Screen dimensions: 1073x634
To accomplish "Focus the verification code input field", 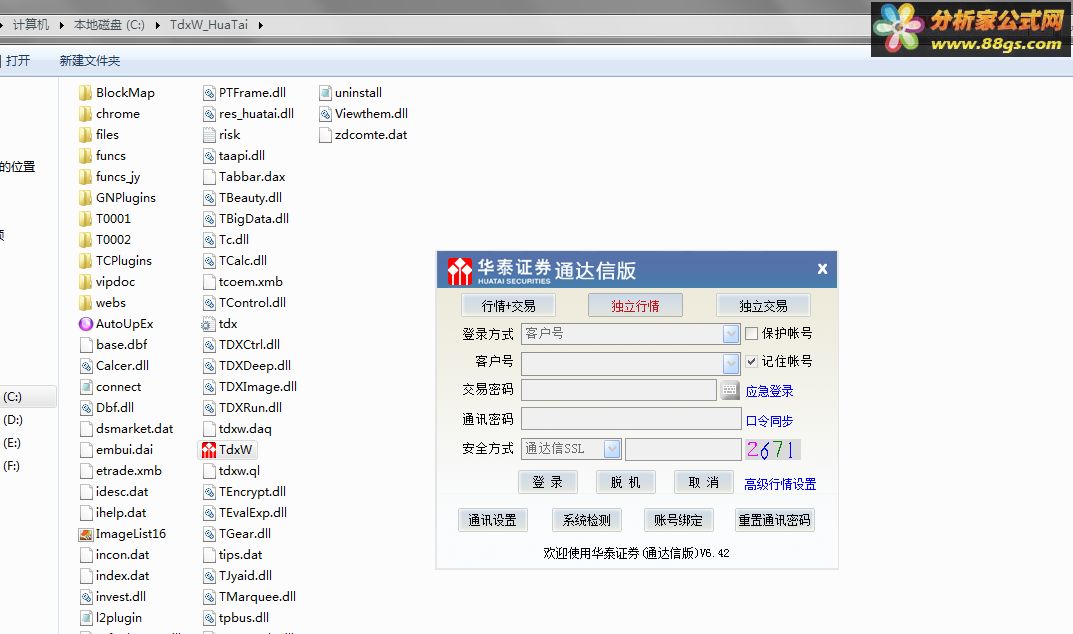I will (683, 449).
